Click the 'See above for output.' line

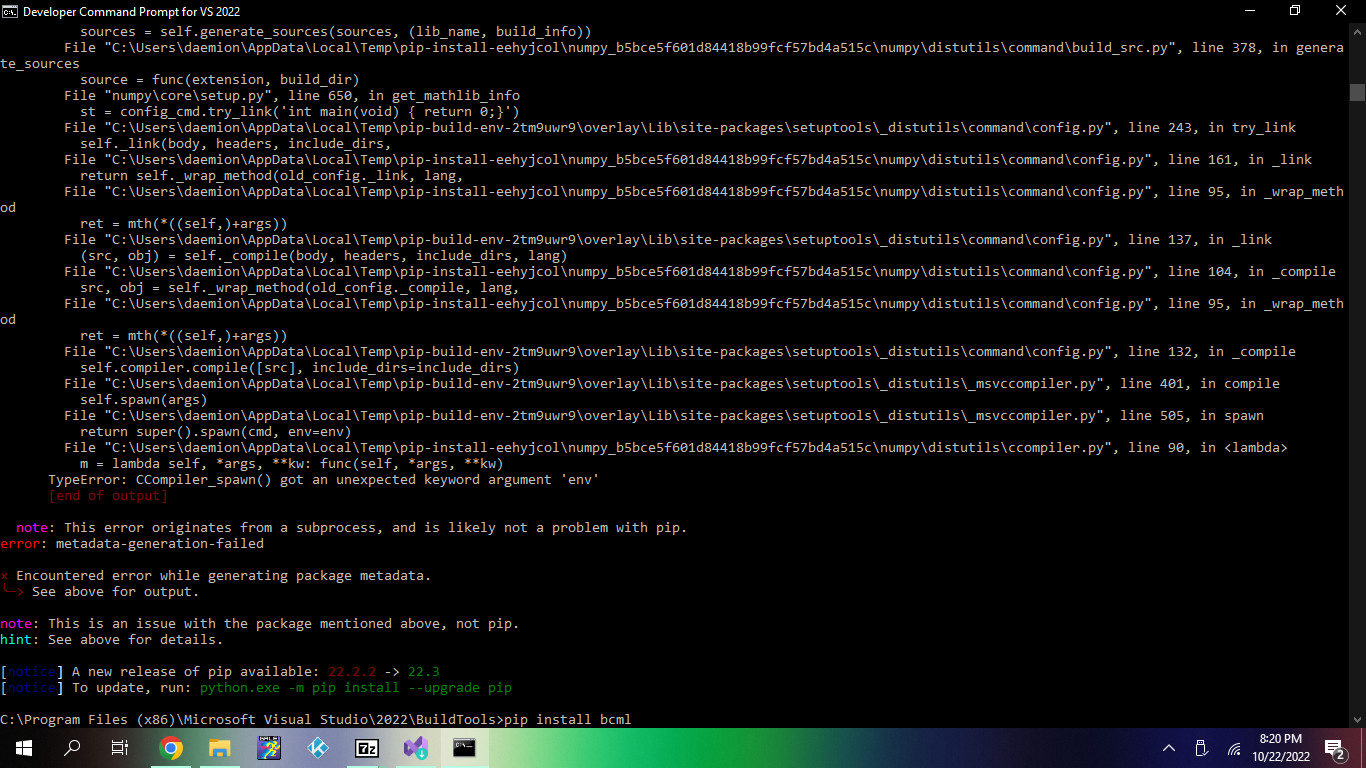116,592
